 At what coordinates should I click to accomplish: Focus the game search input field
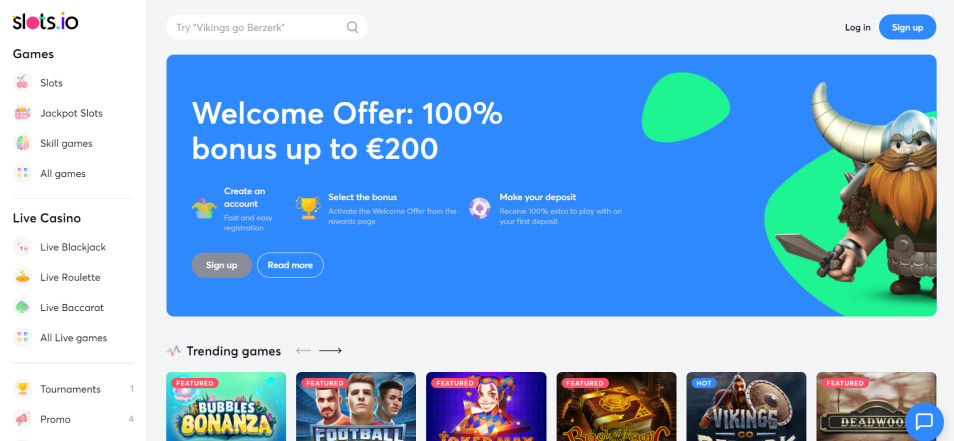point(266,27)
